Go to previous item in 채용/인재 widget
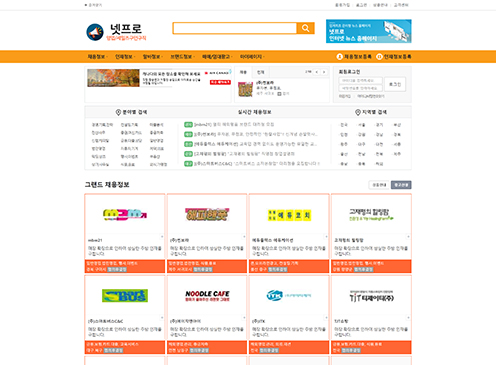The width and height of the screenshot is (496, 365). (x=317, y=72)
